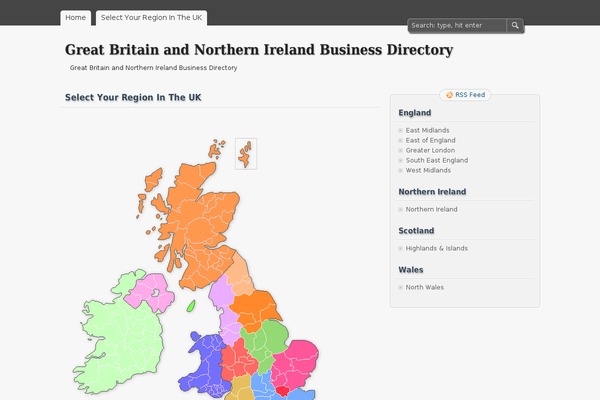600x400 pixels.
Task: Open the East Midlands link
Action: pos(427,130)
